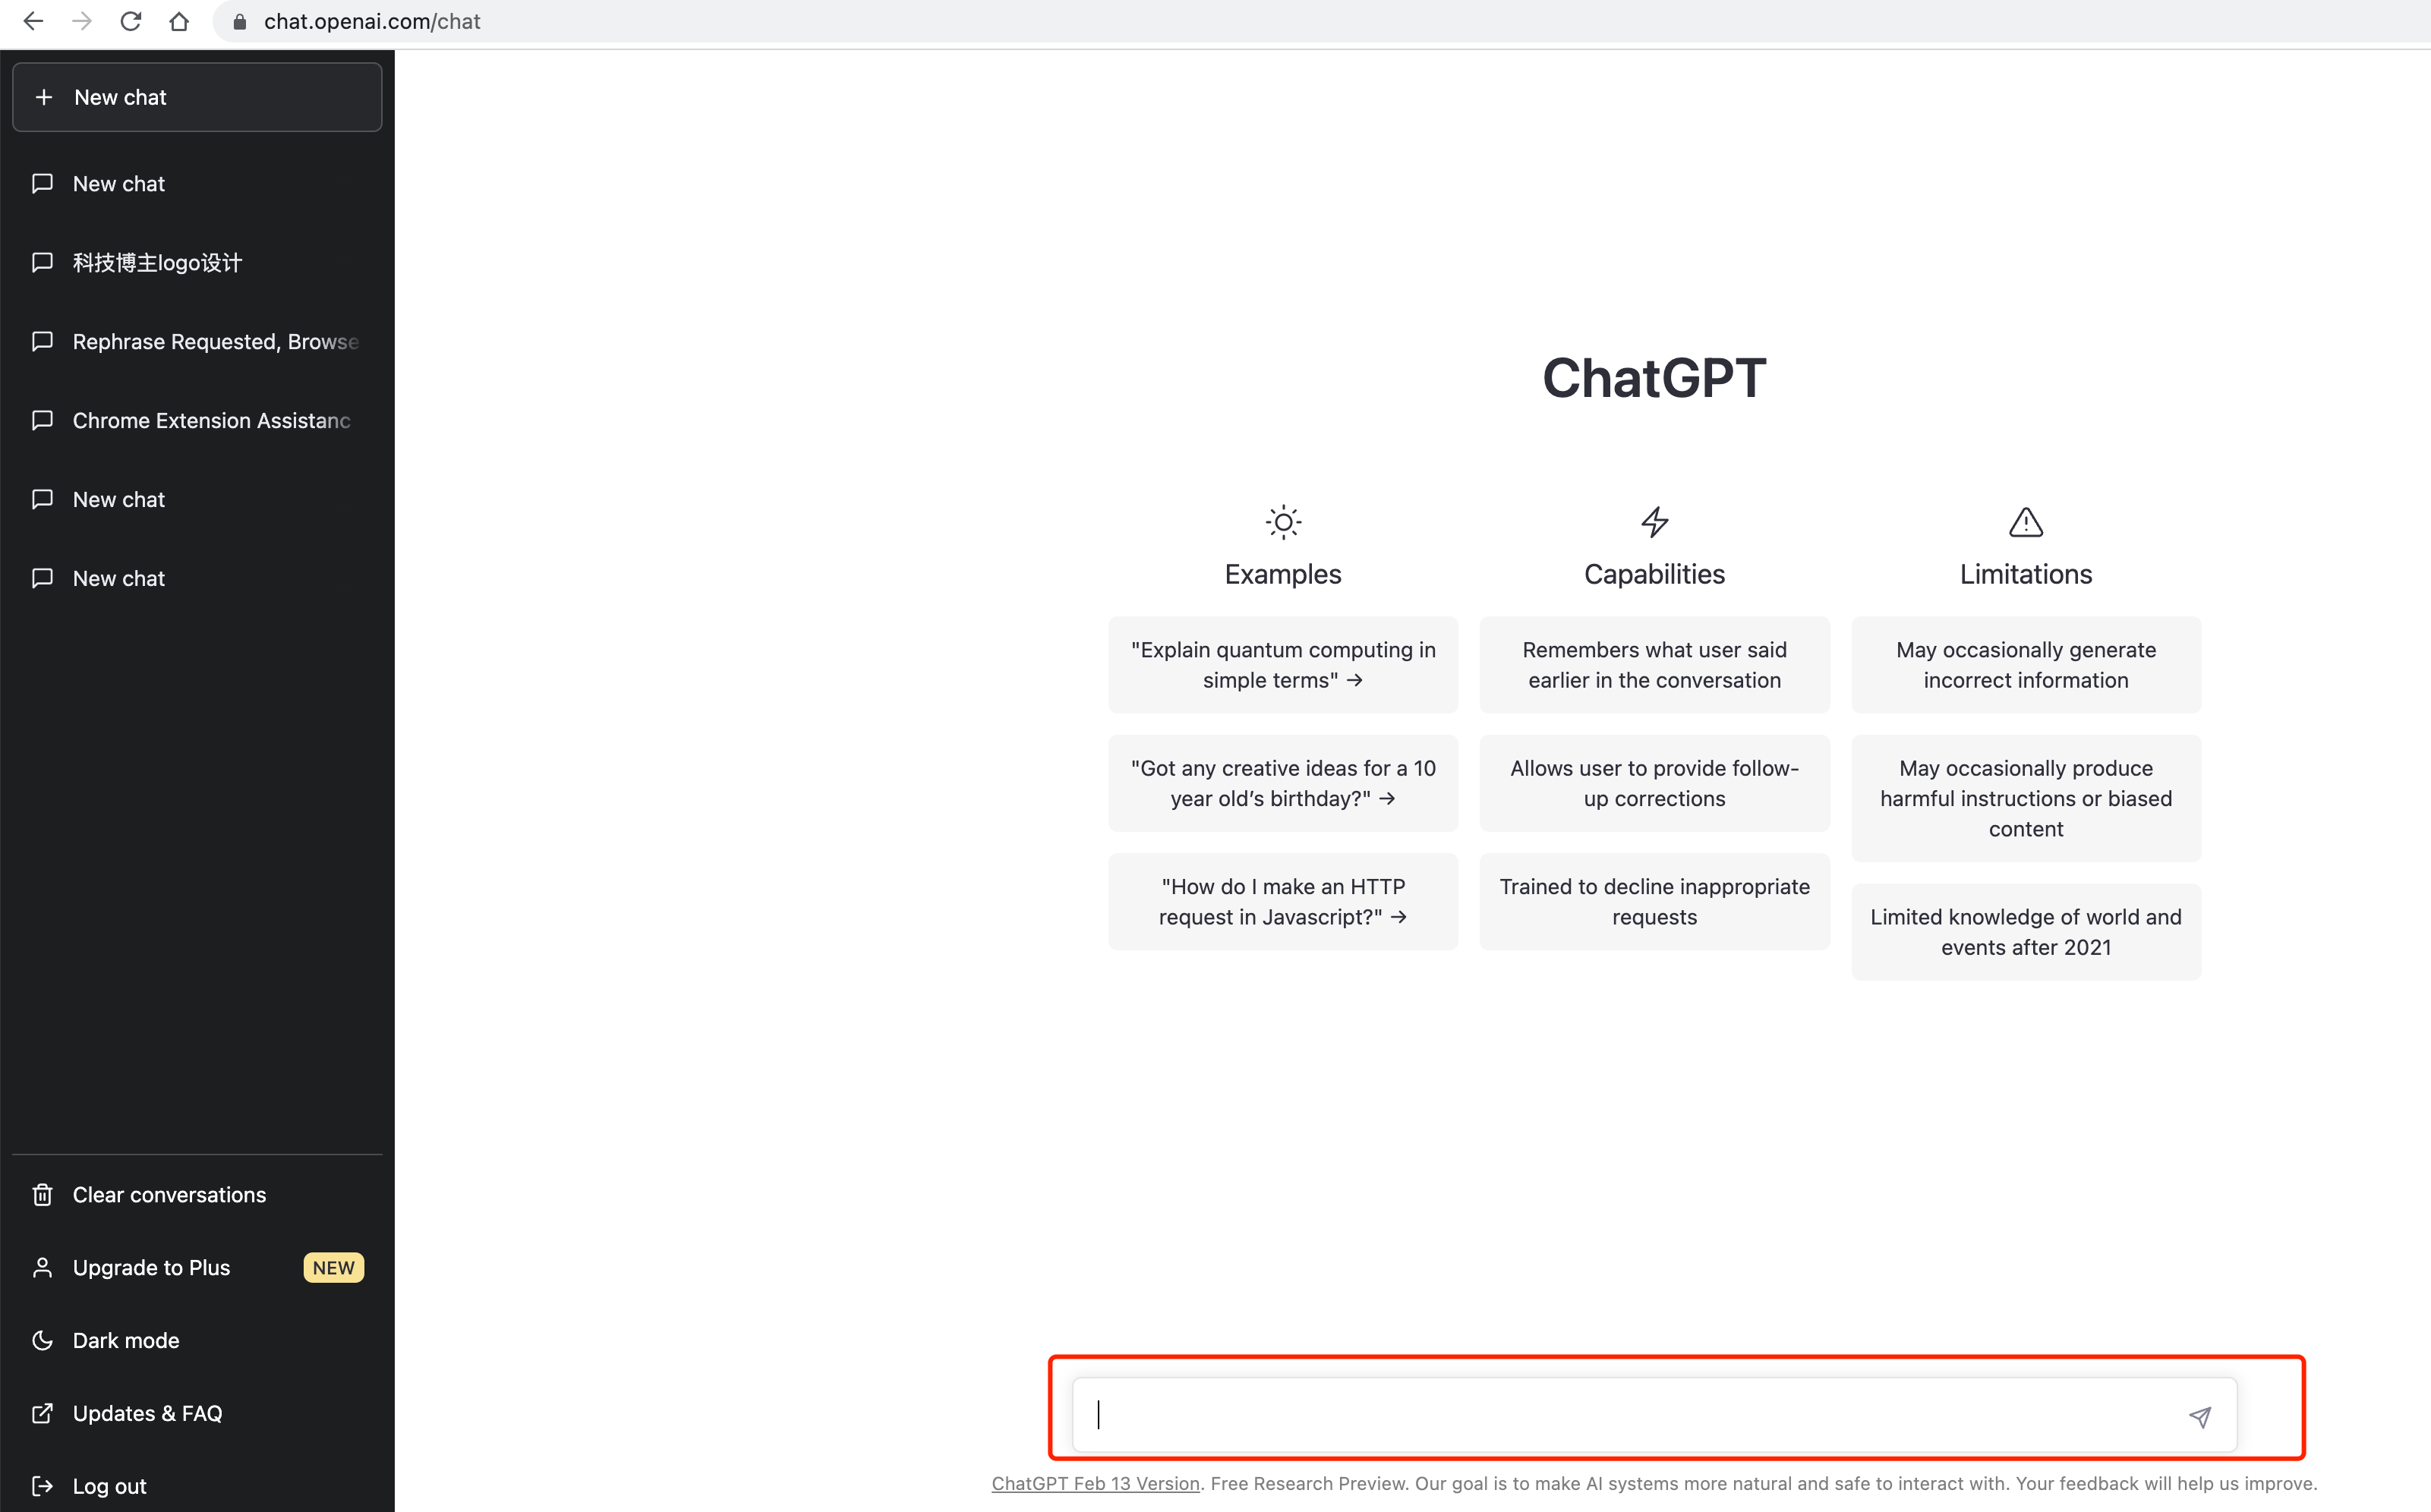The height and width of the screenshot is (1512, 2431).
Task: Open the second New chat entry
Action: 197,498
